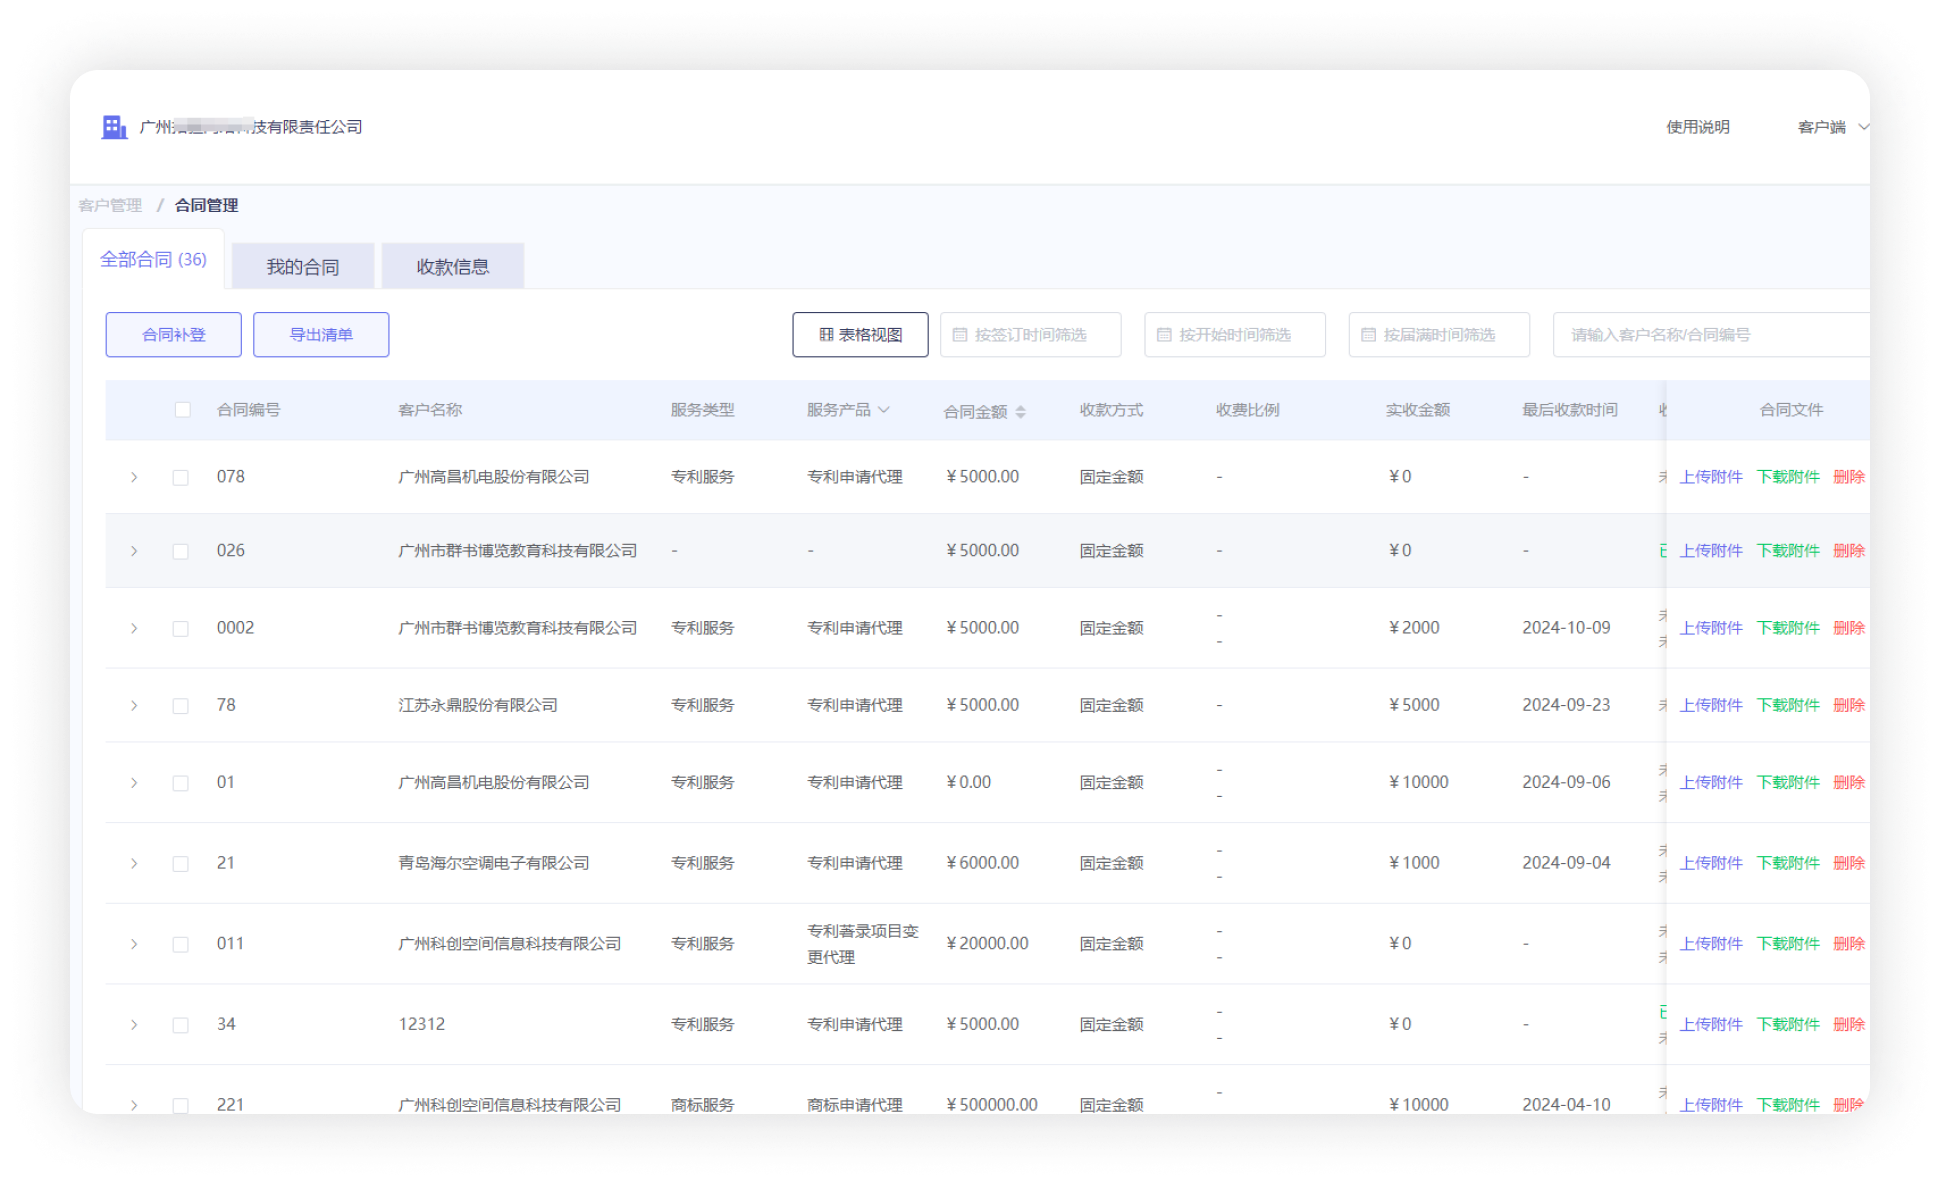The height and width of the screenshot is (1182, 1938).
Task: Expand the row for contract 0002
Action: (134, 629)
